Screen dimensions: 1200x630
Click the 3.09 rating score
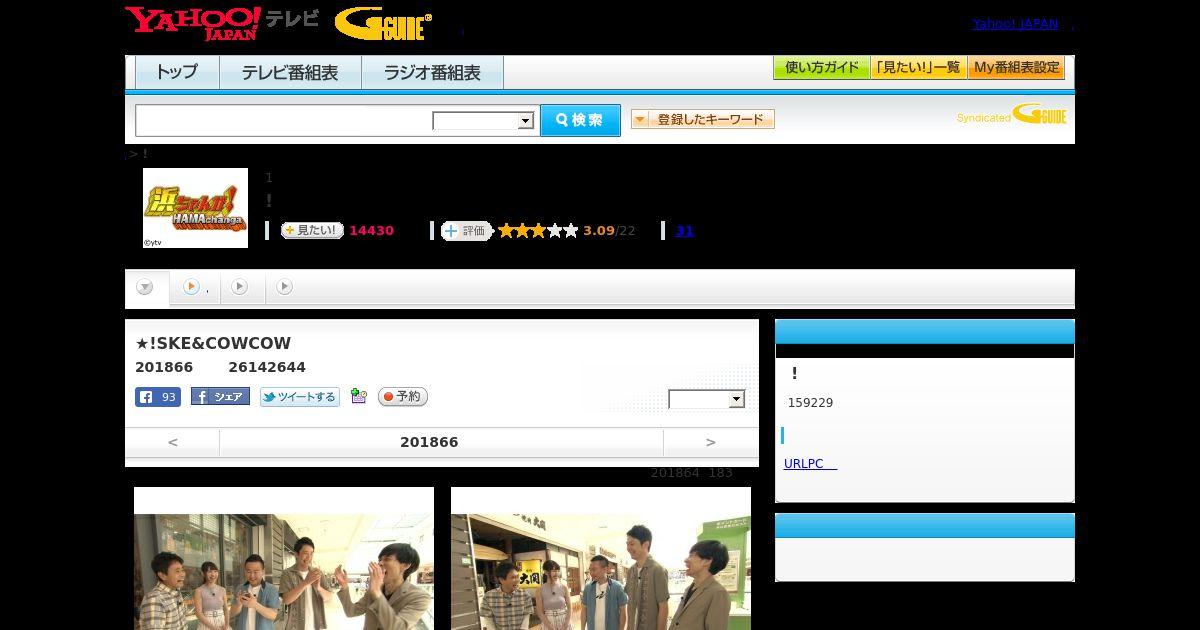point(599,231)
